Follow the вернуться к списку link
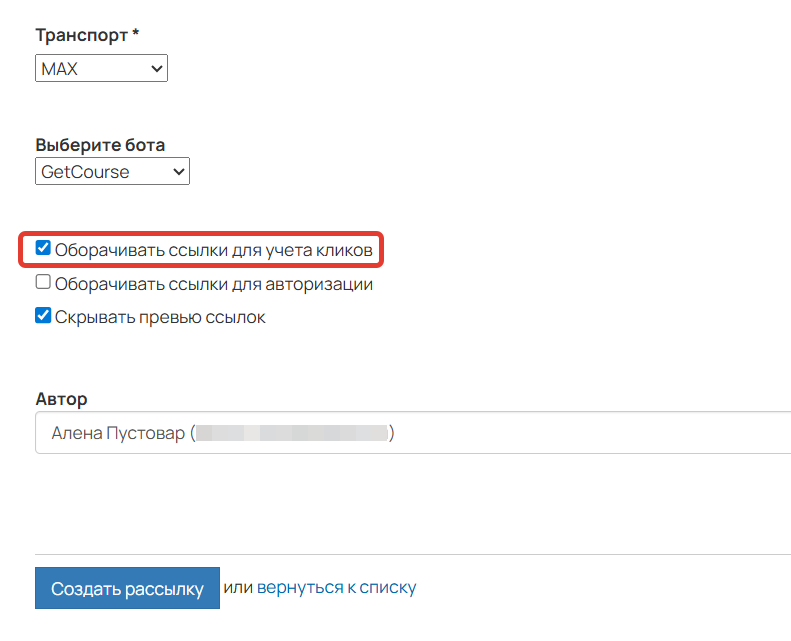 click(x=336, y=588)
